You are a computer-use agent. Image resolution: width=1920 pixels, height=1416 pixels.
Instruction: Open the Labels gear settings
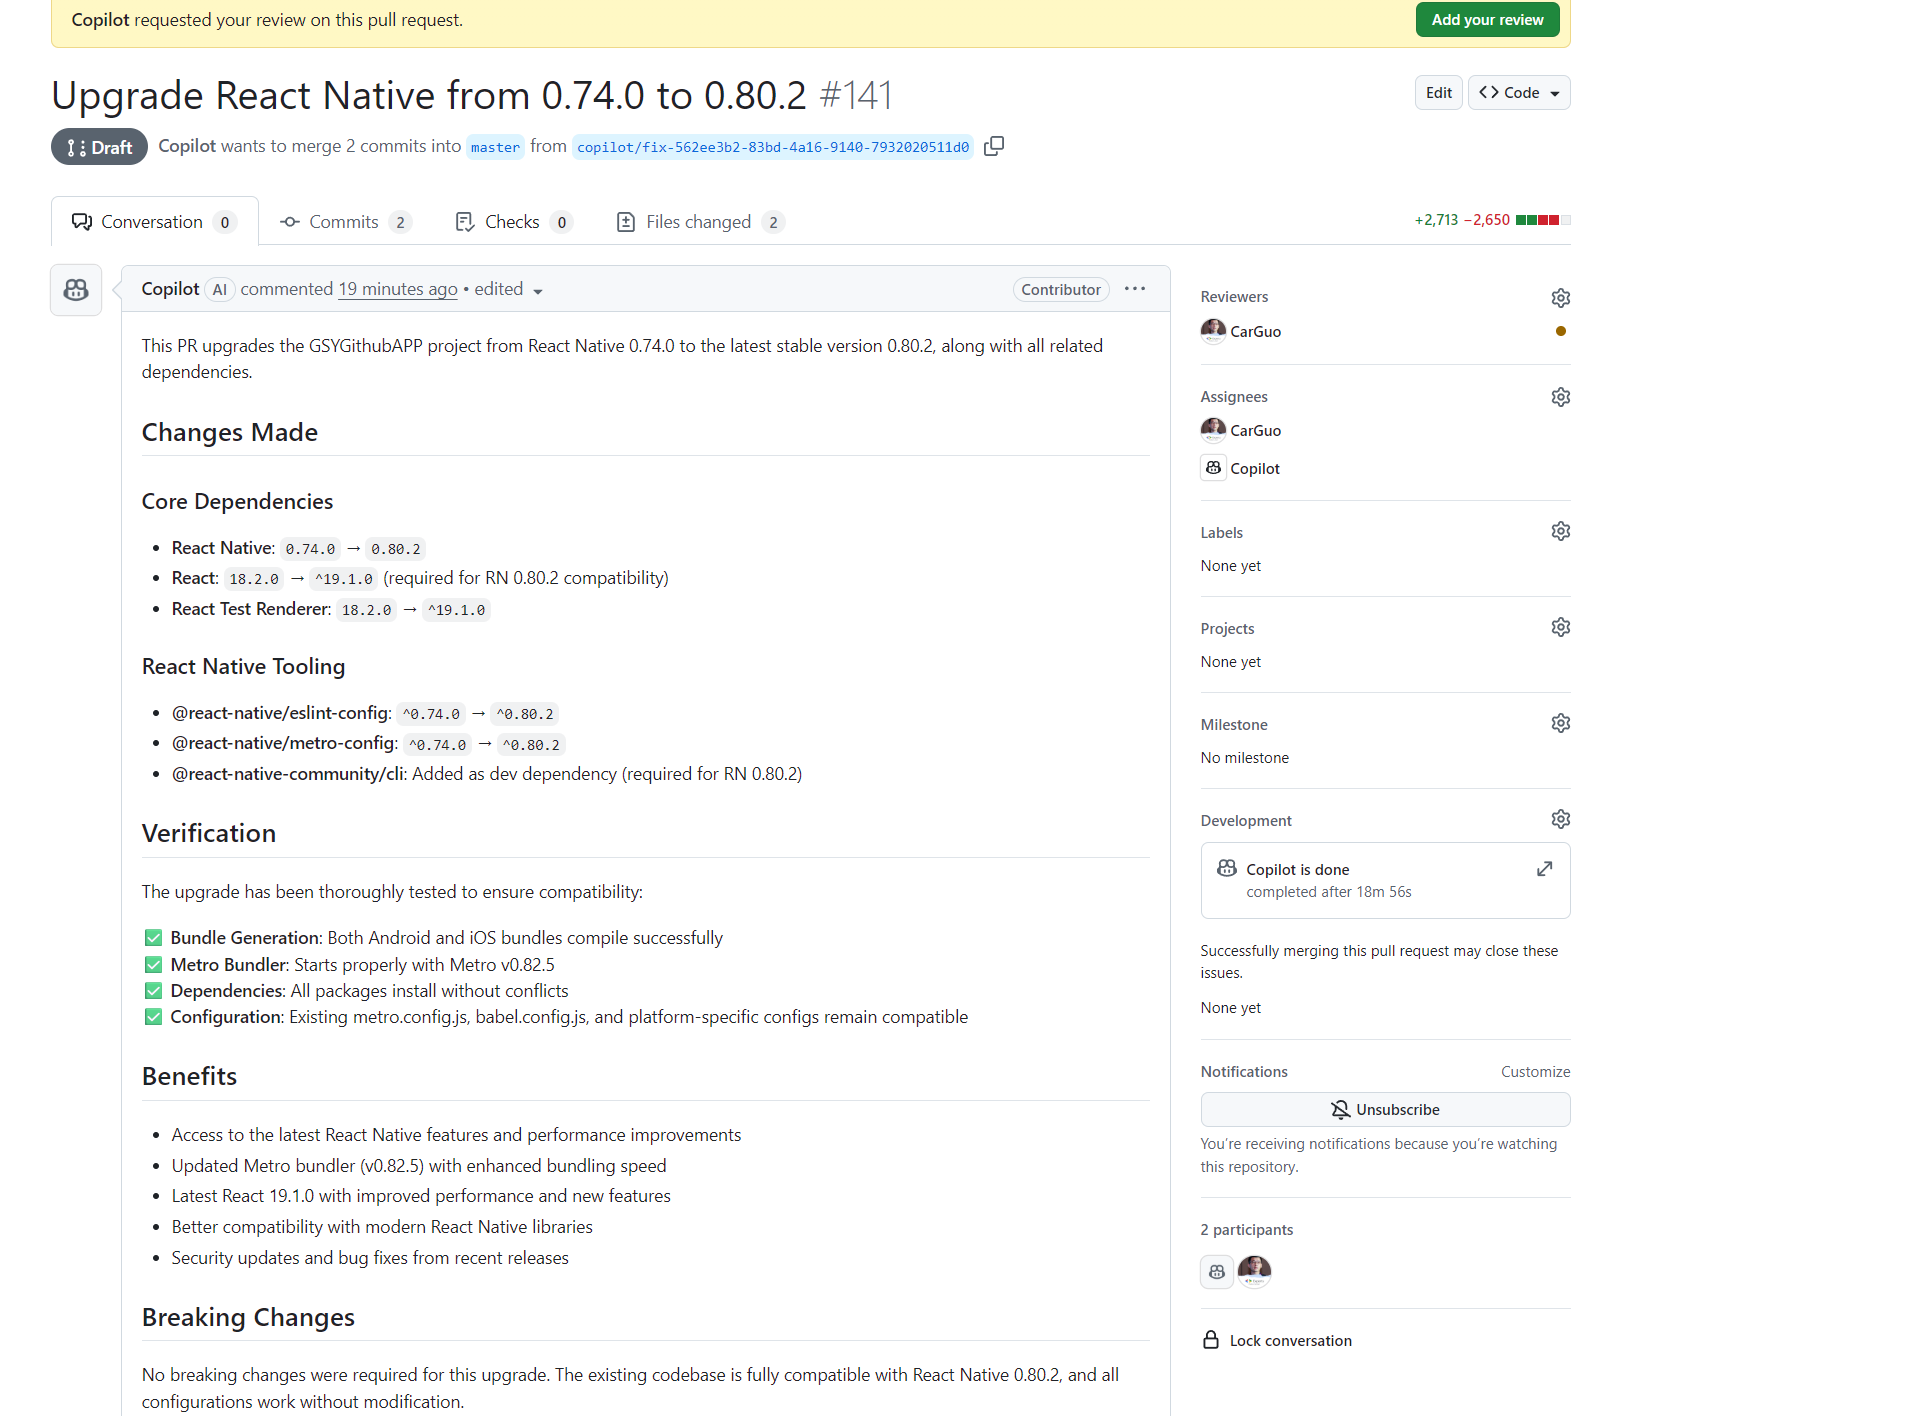(1560, 531)
